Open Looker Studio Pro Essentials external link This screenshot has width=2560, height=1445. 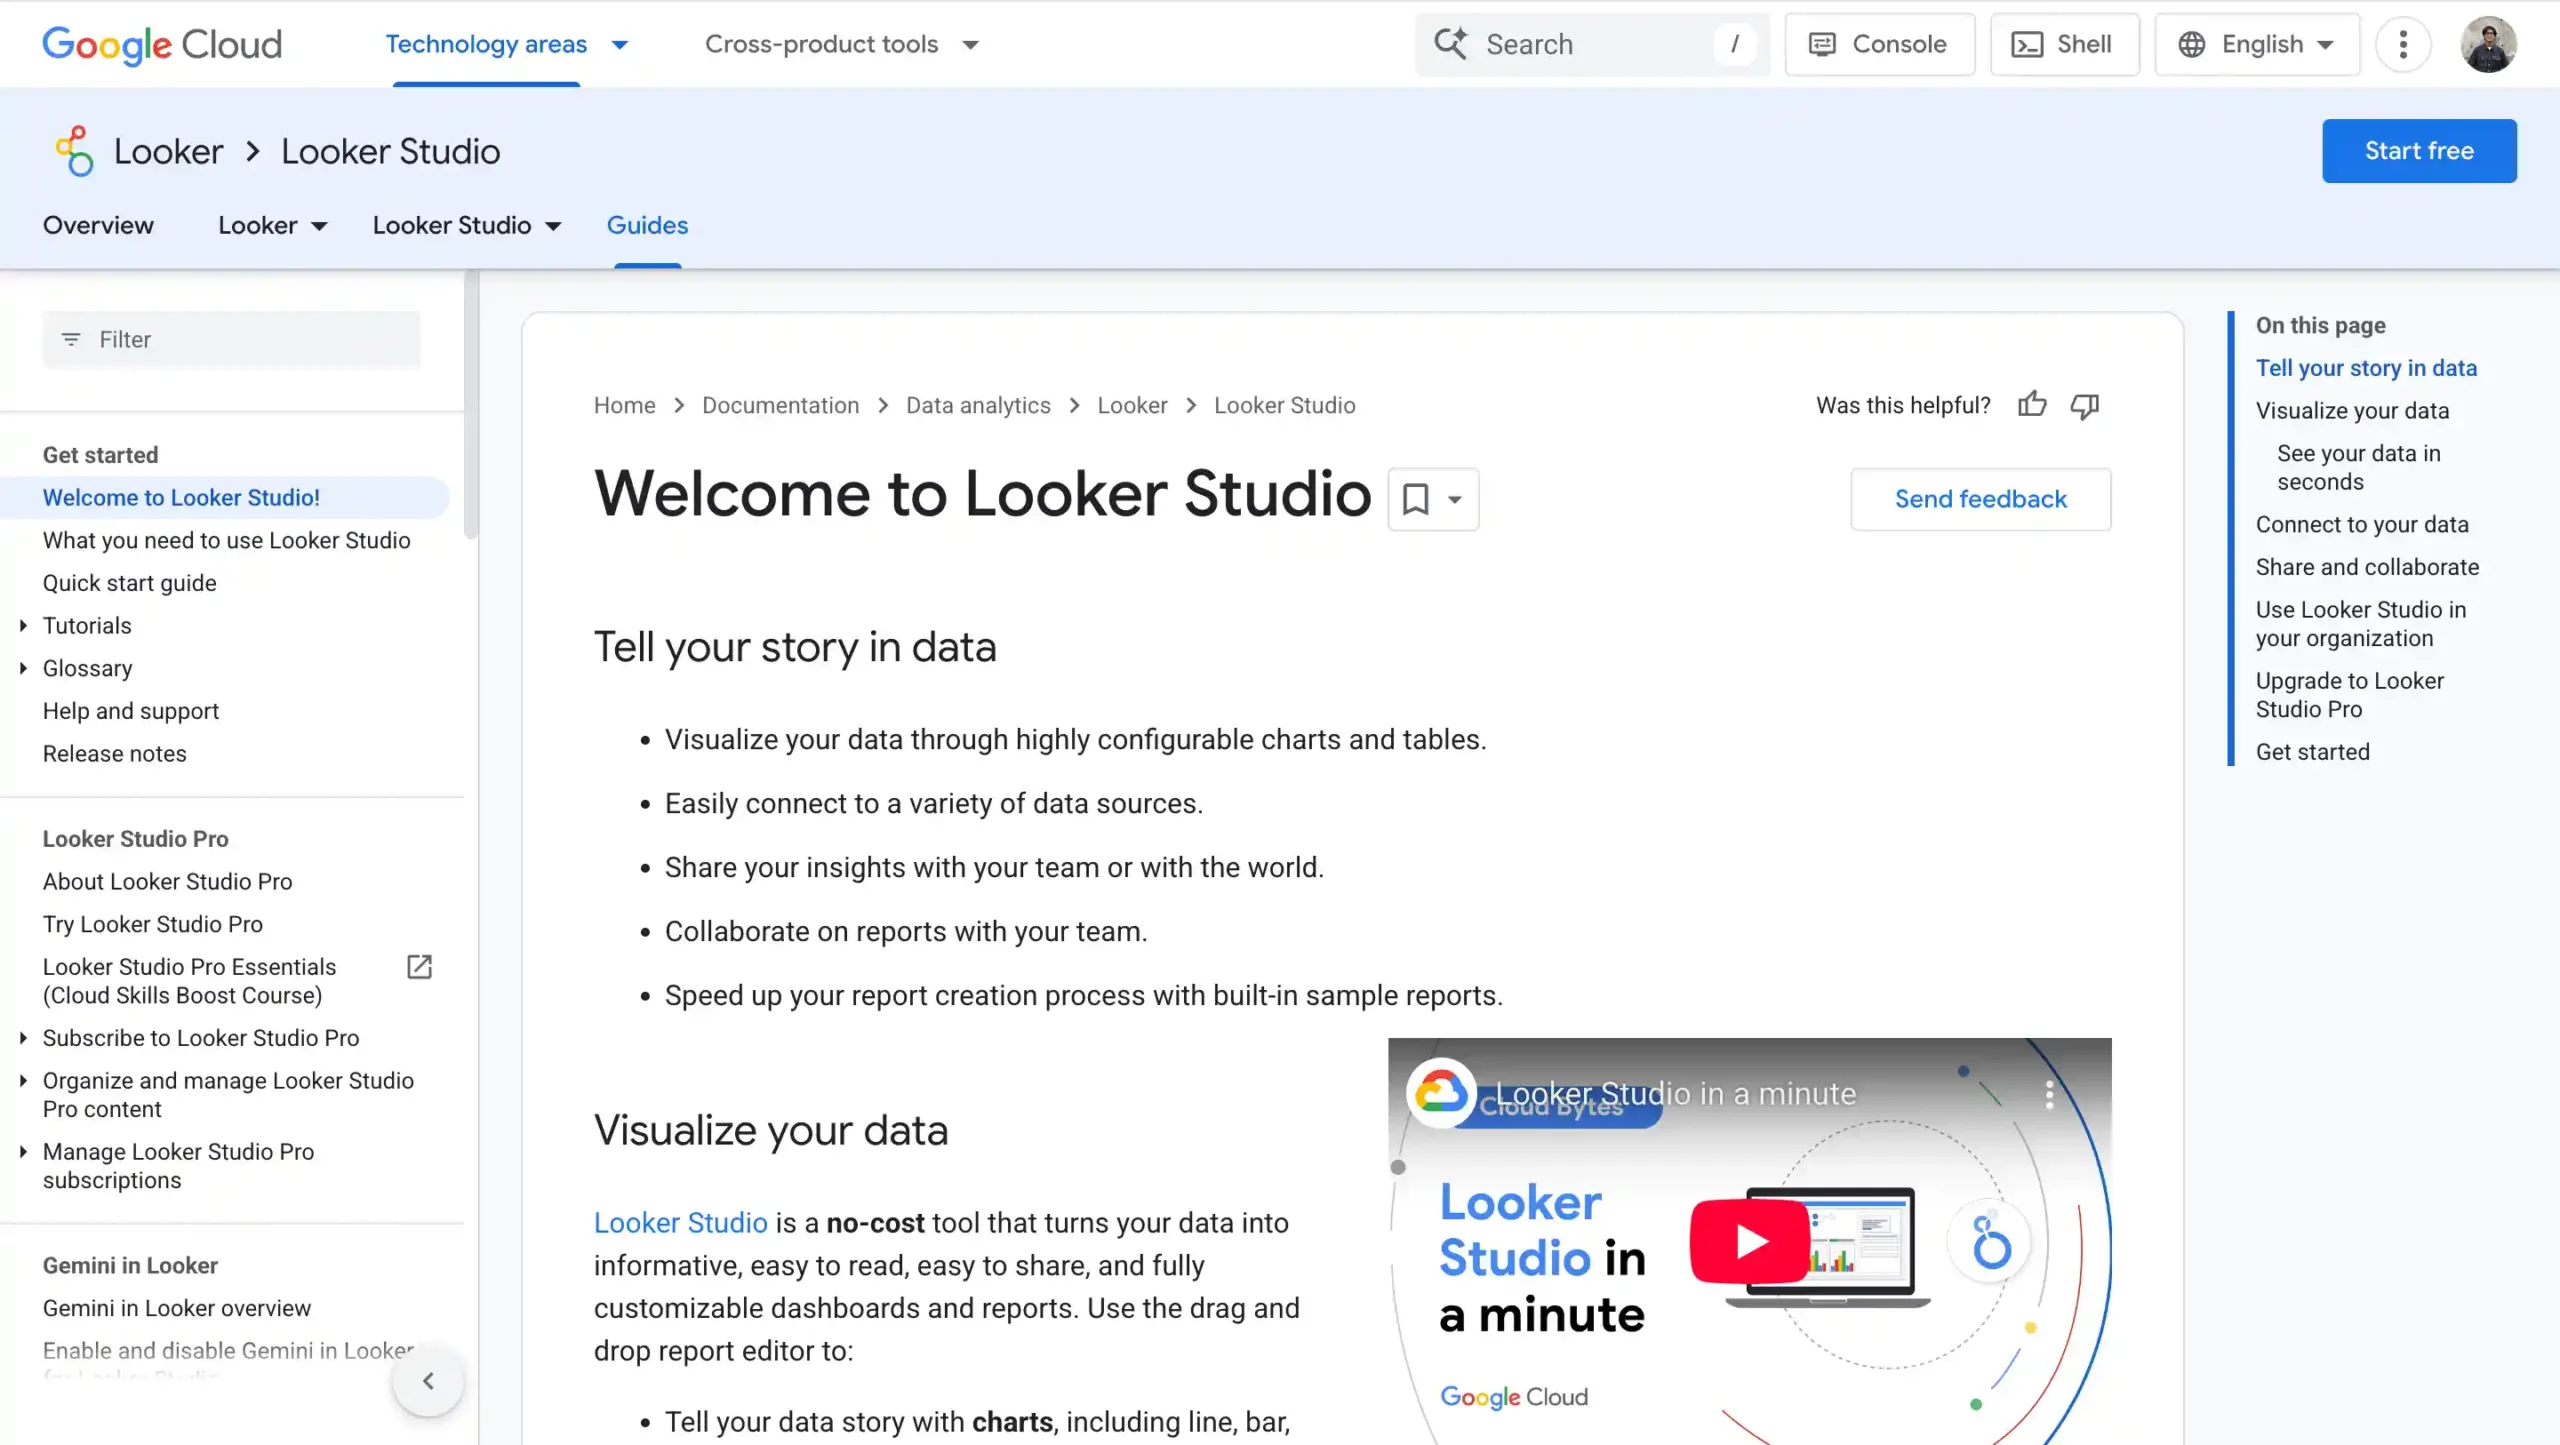pos(419,966)
